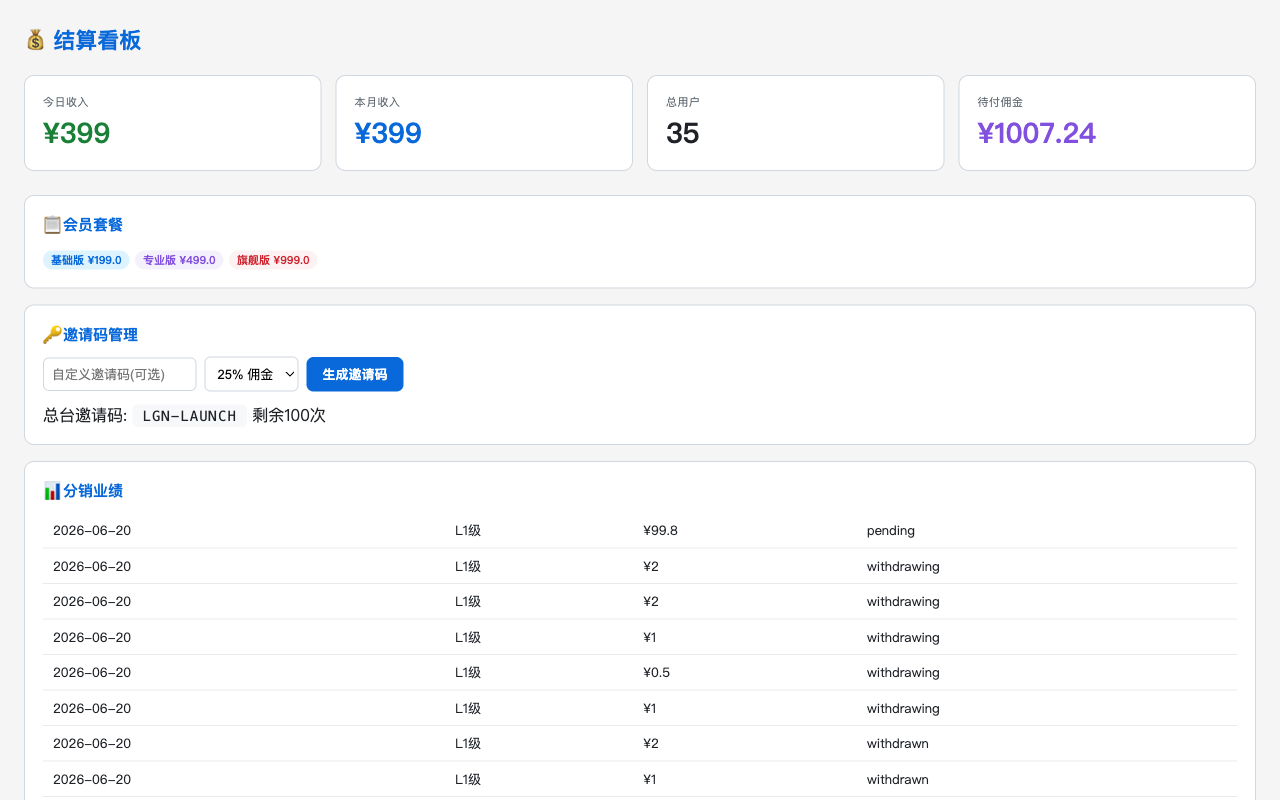Click the ¥1007.24 待付佣金 amount
This screenshot has height=800, width=1280.
(x=1037, y=133)
